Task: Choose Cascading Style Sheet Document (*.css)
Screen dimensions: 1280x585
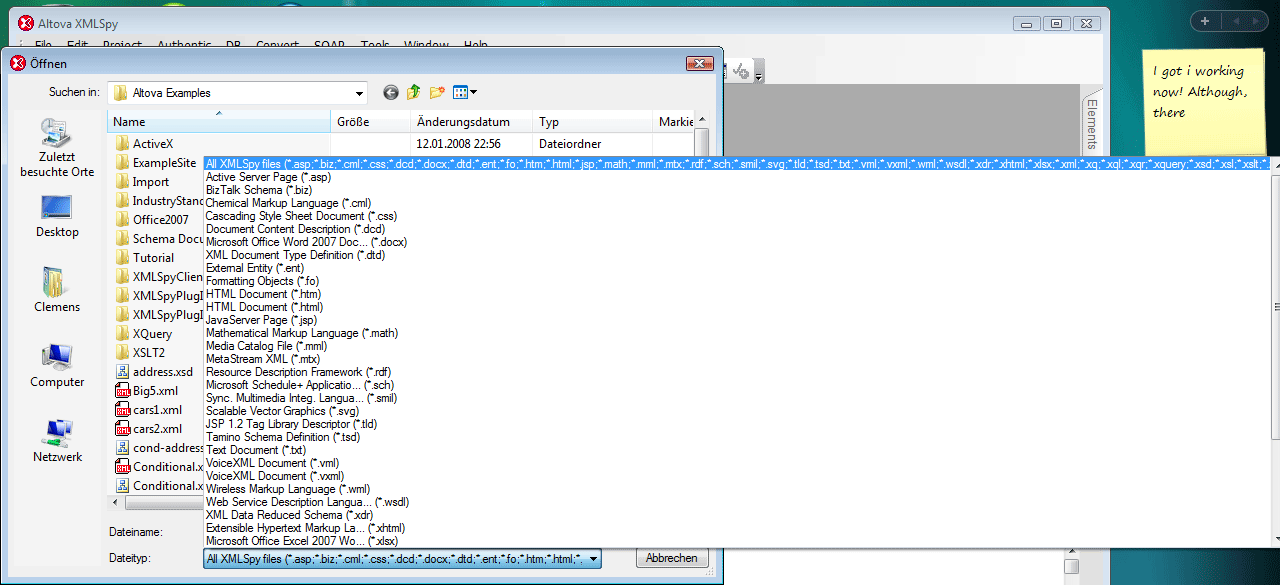Action: click(301, 216)
